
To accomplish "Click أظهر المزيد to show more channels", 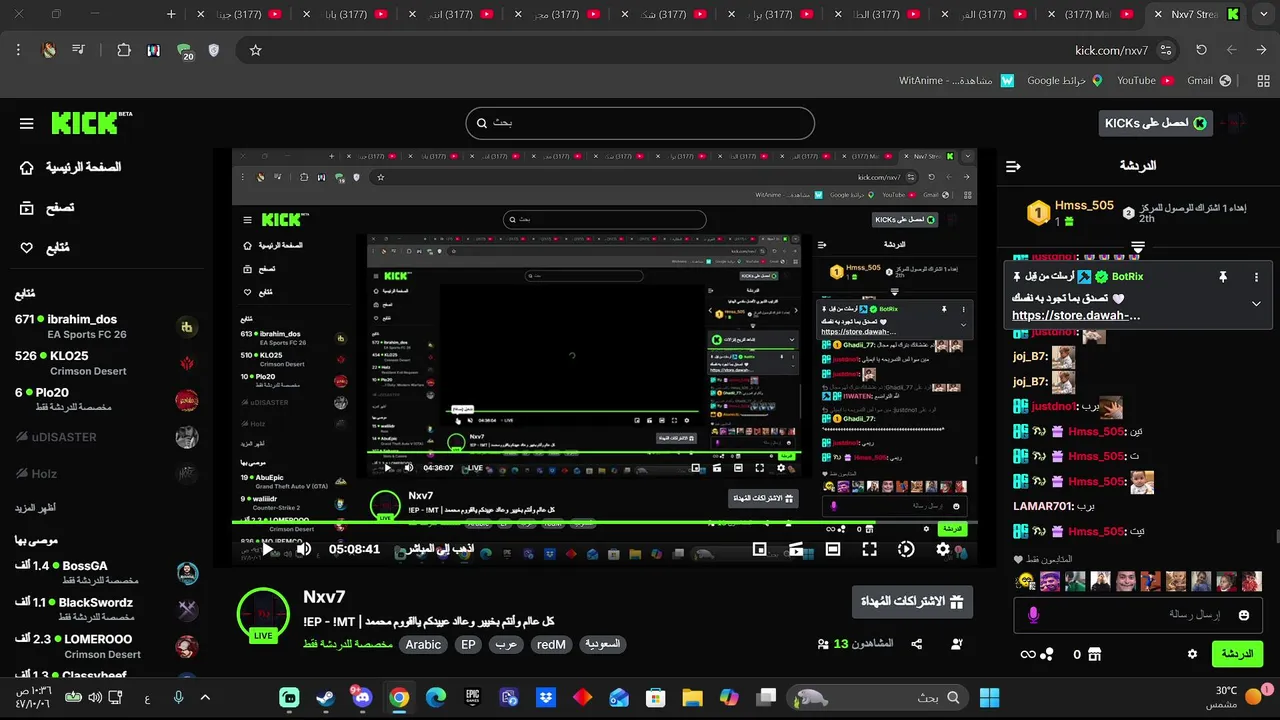I will point(35,508).
